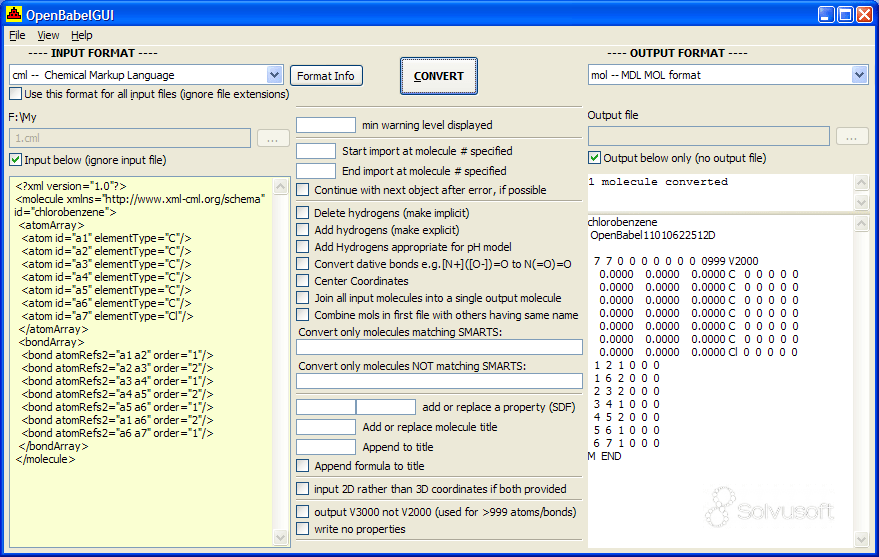This screenshot has height=557, width=879.
Task: Enable 'Add hydrogens (make explicit)'
Action: coord(303,230)
